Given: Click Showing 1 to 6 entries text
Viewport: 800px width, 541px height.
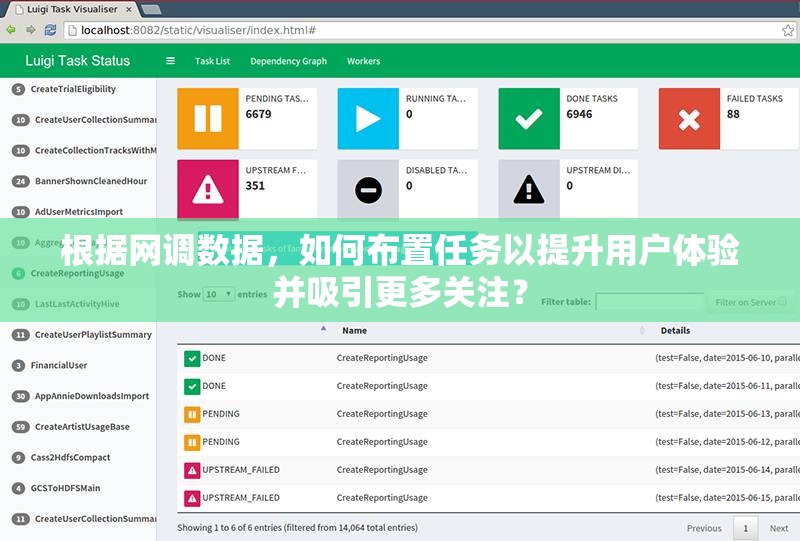Looking at the screenshot, I should coord(297,528).
